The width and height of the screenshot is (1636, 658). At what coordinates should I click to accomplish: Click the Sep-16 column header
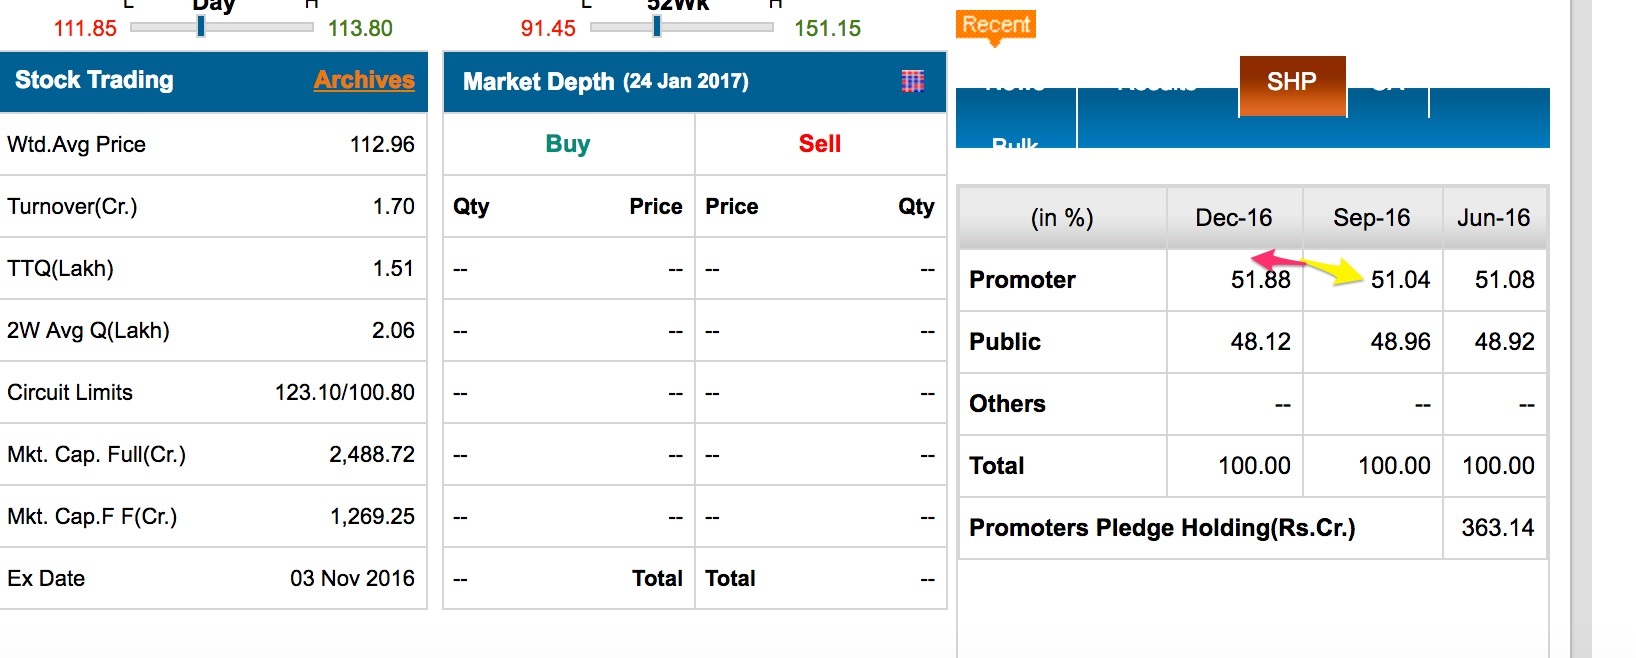[1371, 218]
